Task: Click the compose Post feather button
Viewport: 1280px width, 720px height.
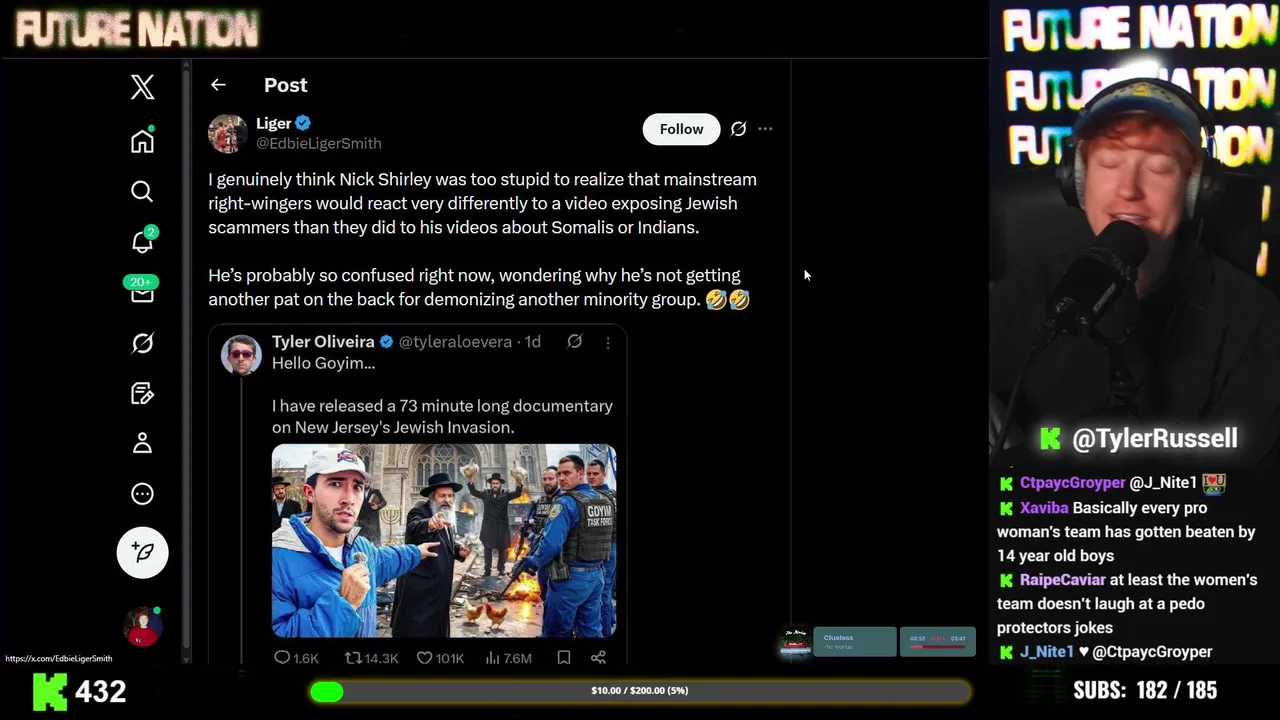Action: click(142, 552)
